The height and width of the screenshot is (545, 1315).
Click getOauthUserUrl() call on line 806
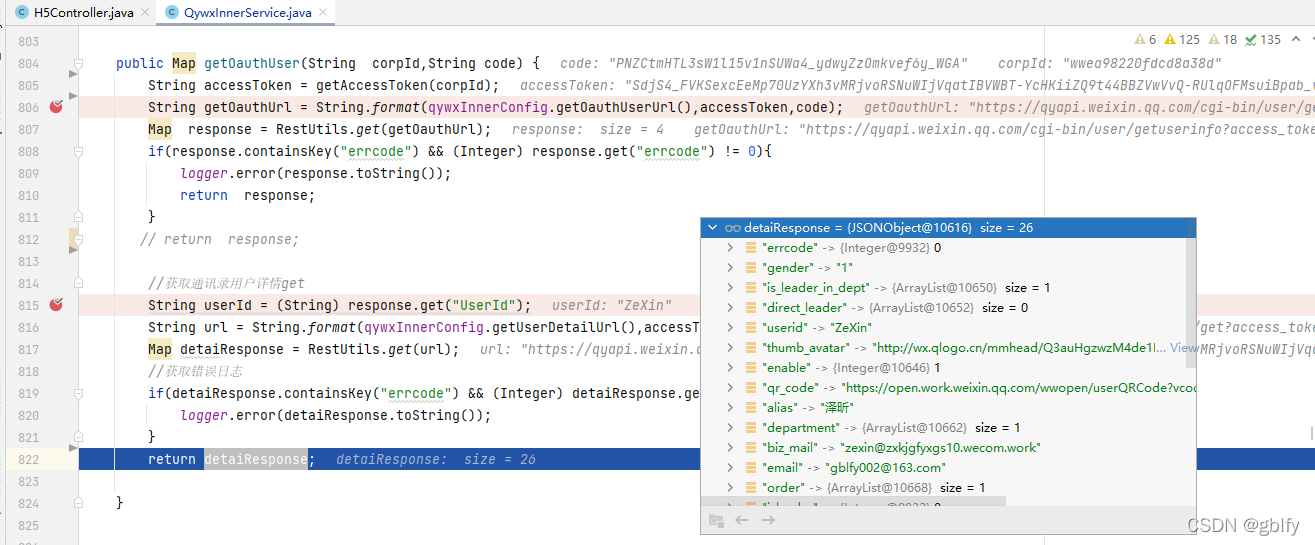(541, 107)
